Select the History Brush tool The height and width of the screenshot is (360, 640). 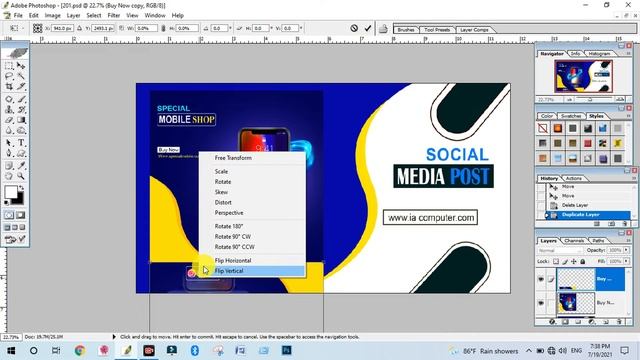tap(21, 109)
